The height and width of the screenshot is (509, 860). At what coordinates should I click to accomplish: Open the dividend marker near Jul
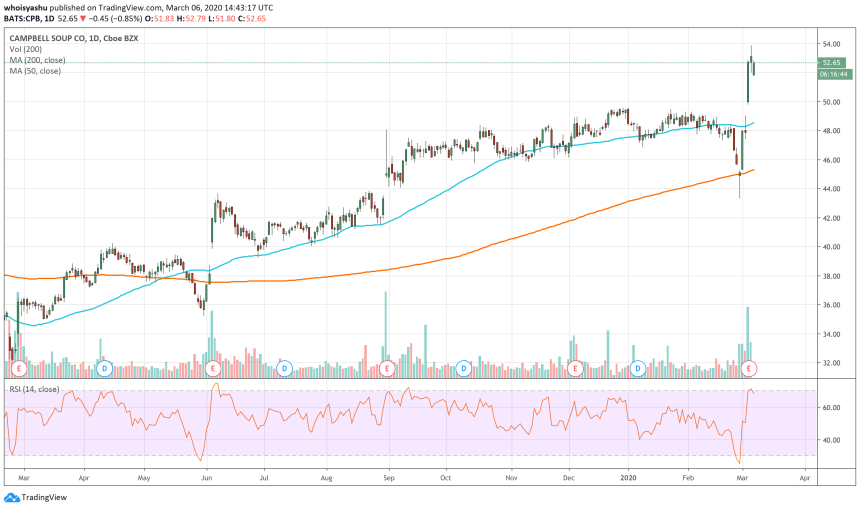pos(284,368)
